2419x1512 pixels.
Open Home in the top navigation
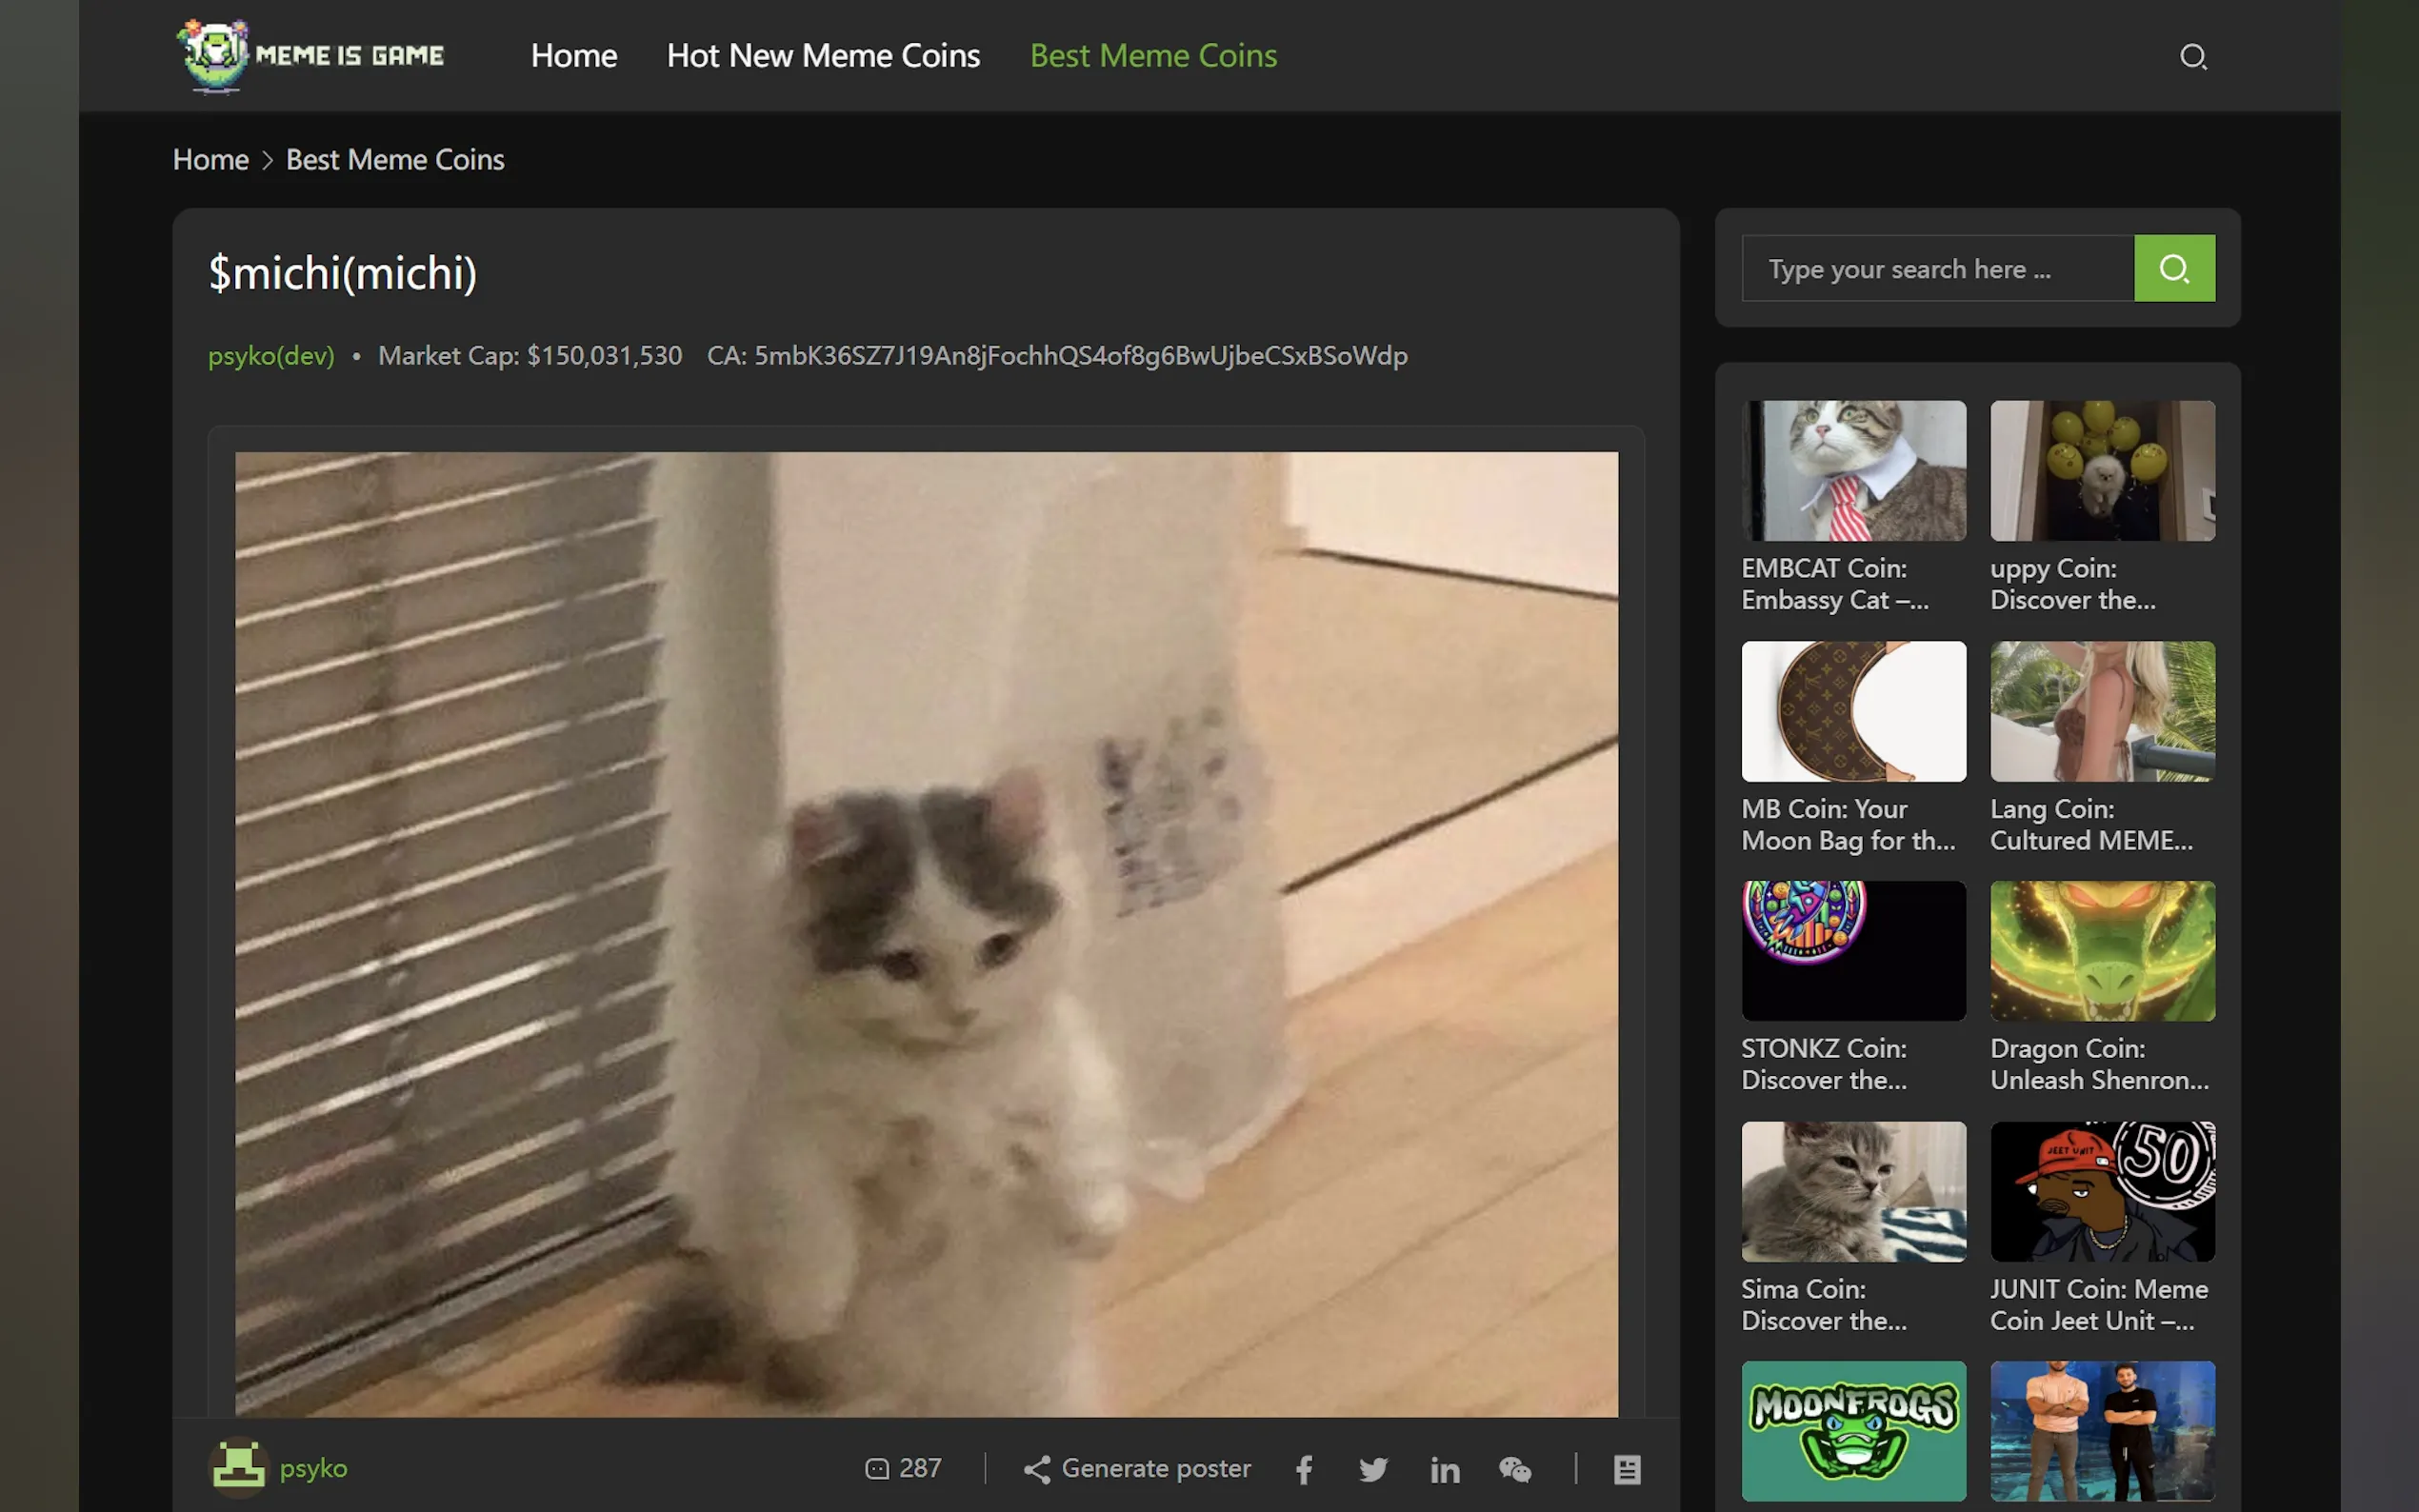click(x=573, y=56)
